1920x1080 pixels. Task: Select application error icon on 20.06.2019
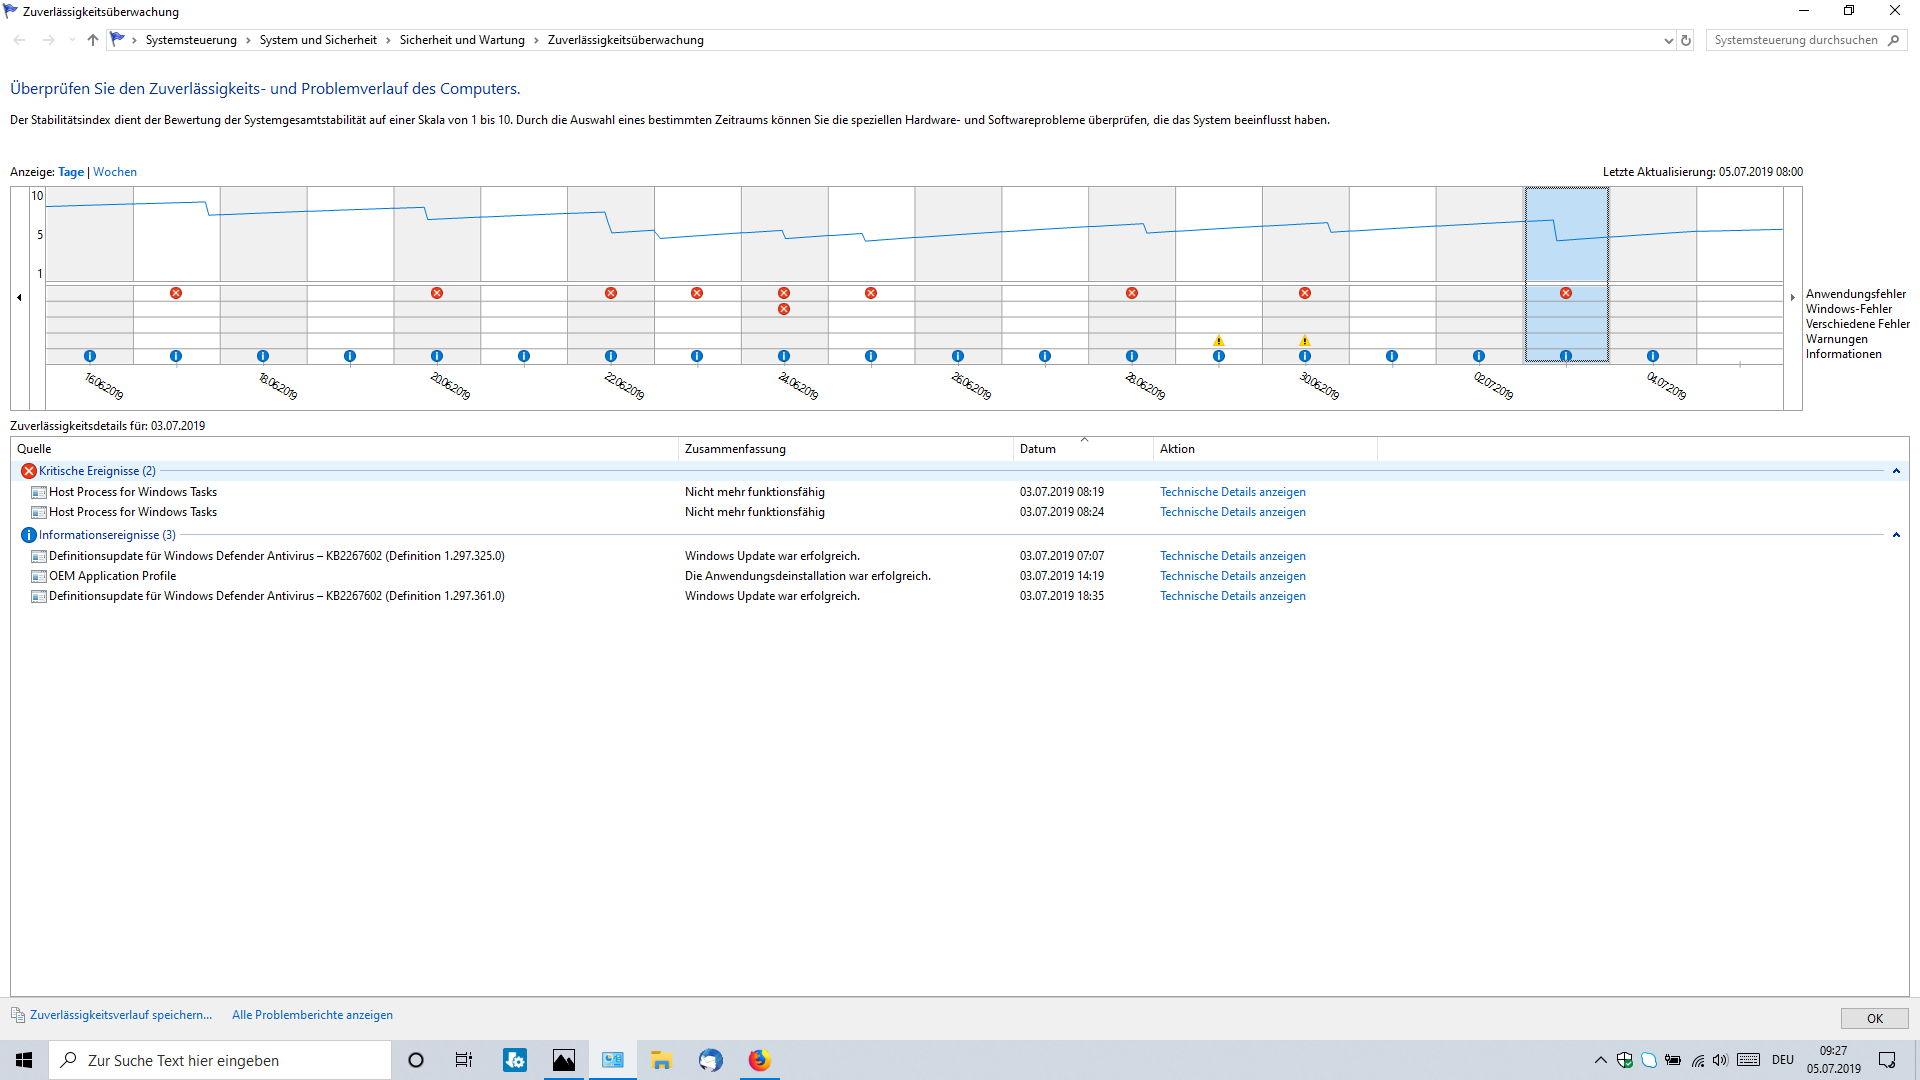click(x=437, y=293)
